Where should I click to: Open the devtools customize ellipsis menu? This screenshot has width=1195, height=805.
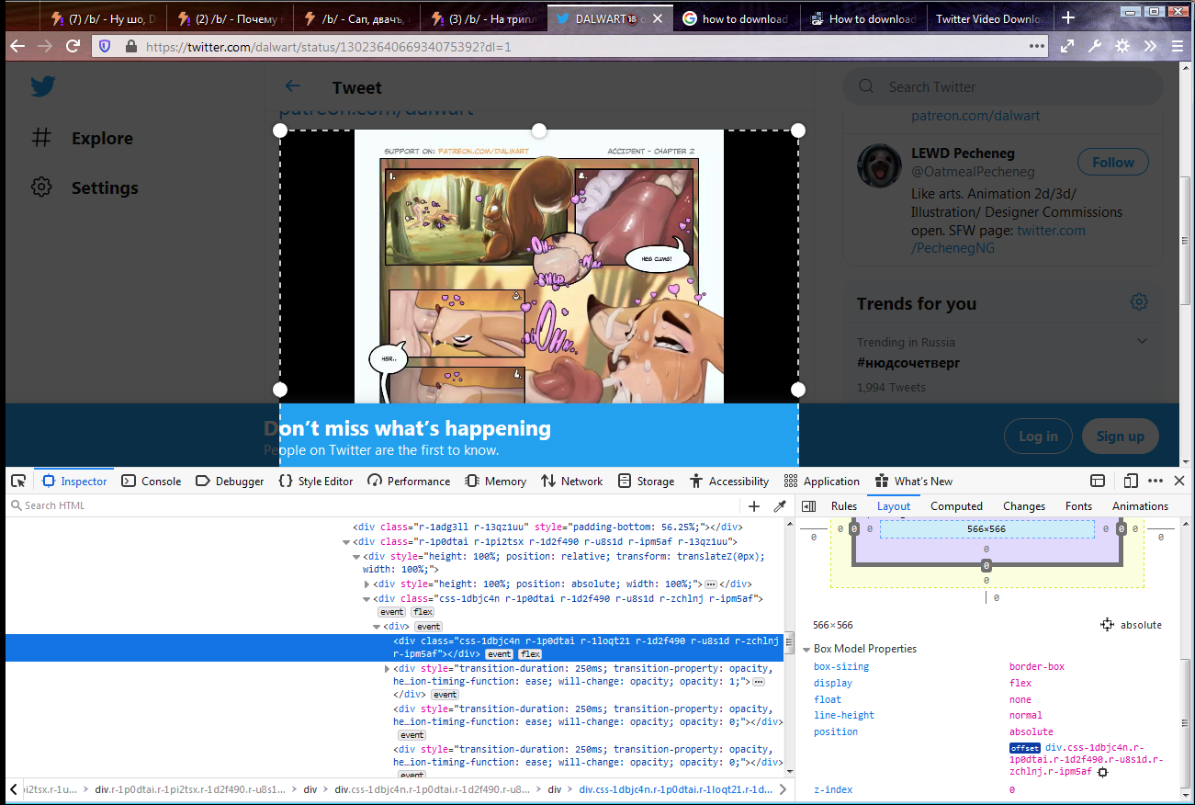[x=1155, y=481]
